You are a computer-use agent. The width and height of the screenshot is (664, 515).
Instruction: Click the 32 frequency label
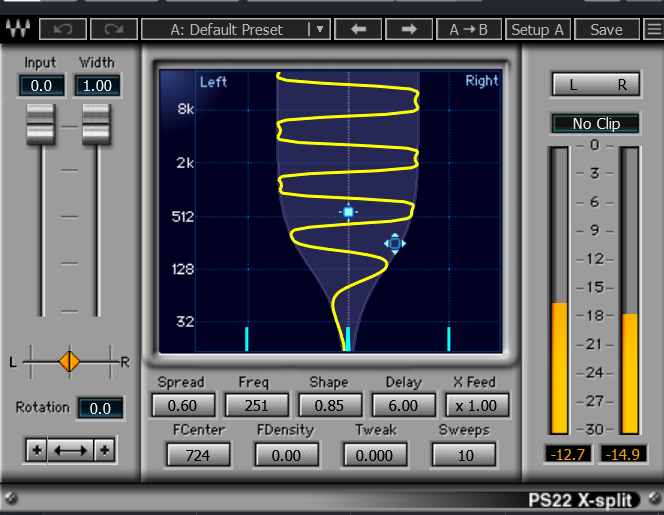(x=185, y=322)
